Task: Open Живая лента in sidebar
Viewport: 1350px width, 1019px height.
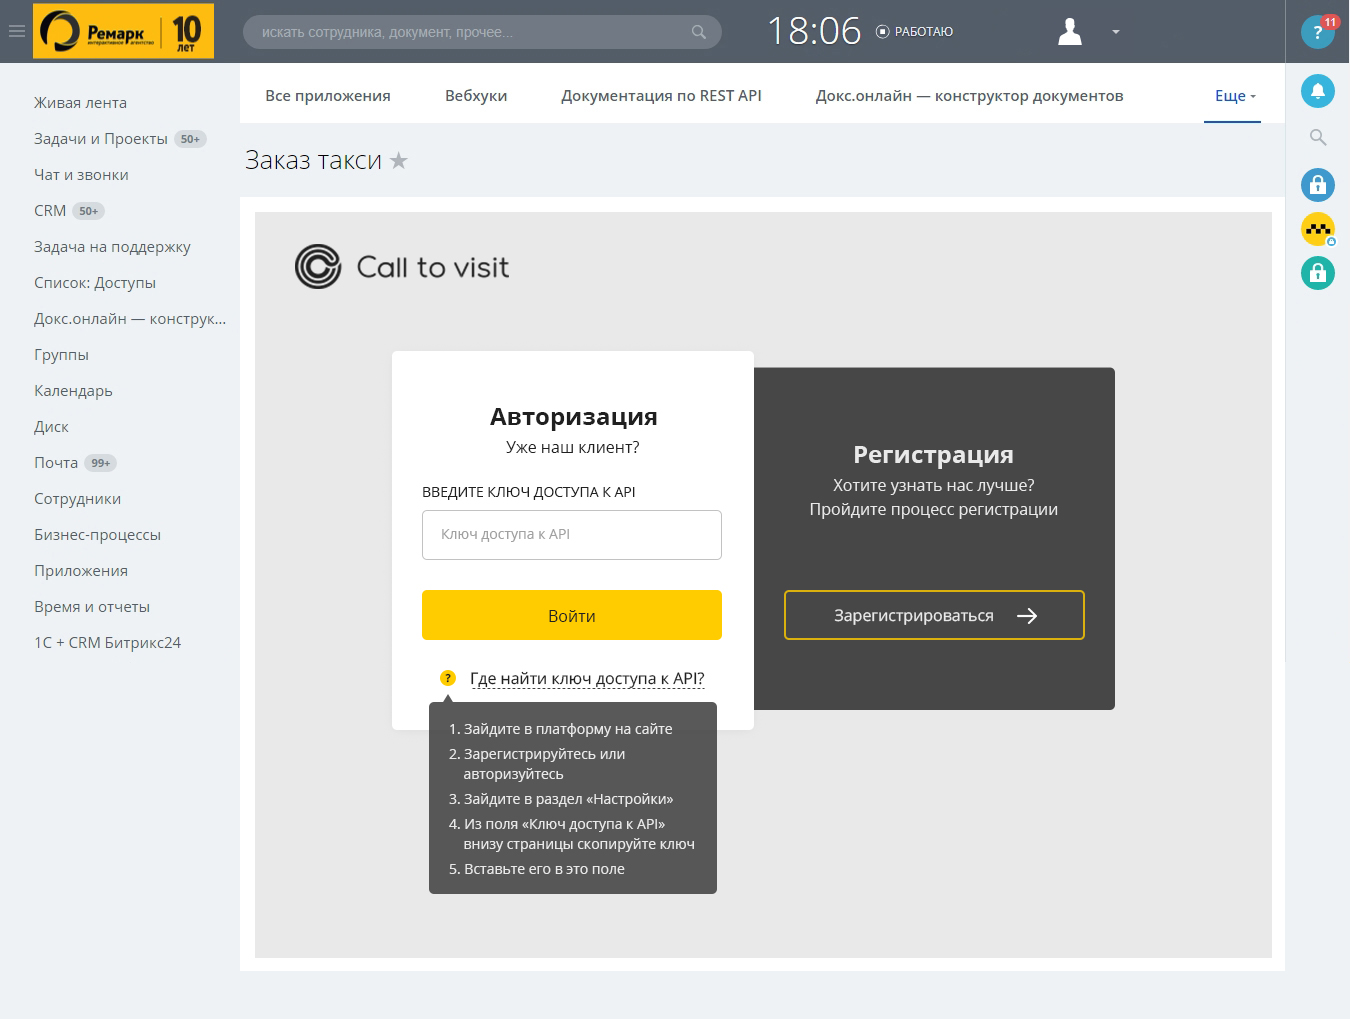Action: point(80,103)
